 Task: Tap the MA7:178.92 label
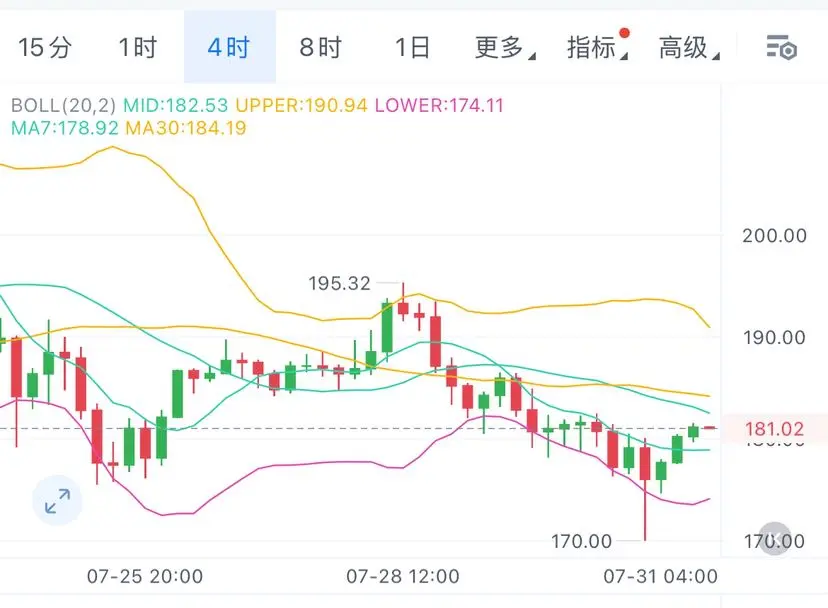[64, 128]
